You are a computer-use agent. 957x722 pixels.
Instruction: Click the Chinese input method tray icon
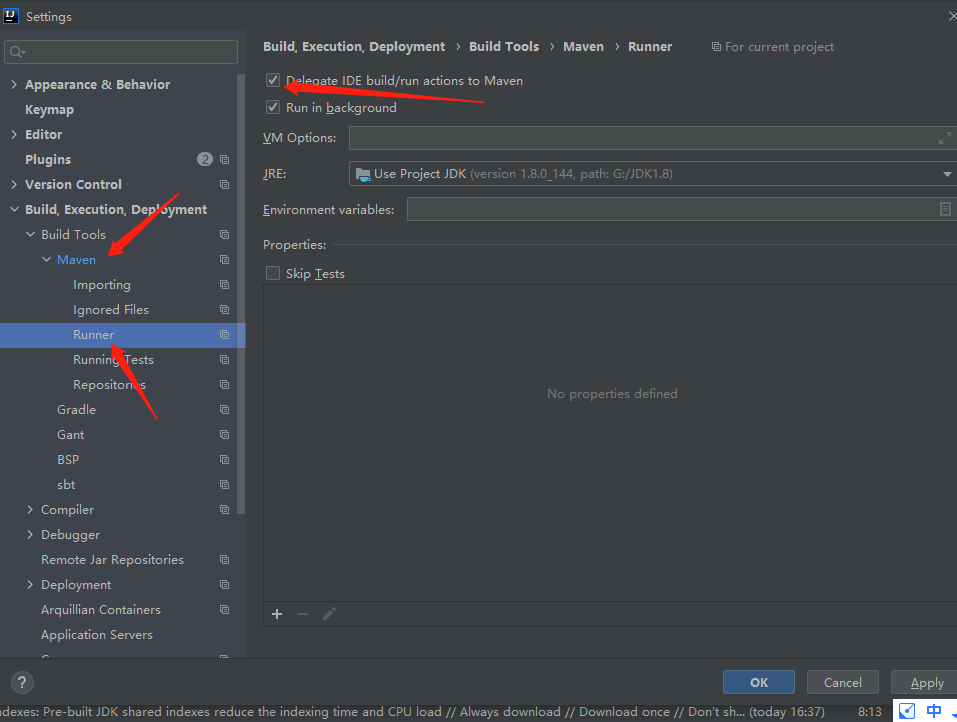coord(933,710)
